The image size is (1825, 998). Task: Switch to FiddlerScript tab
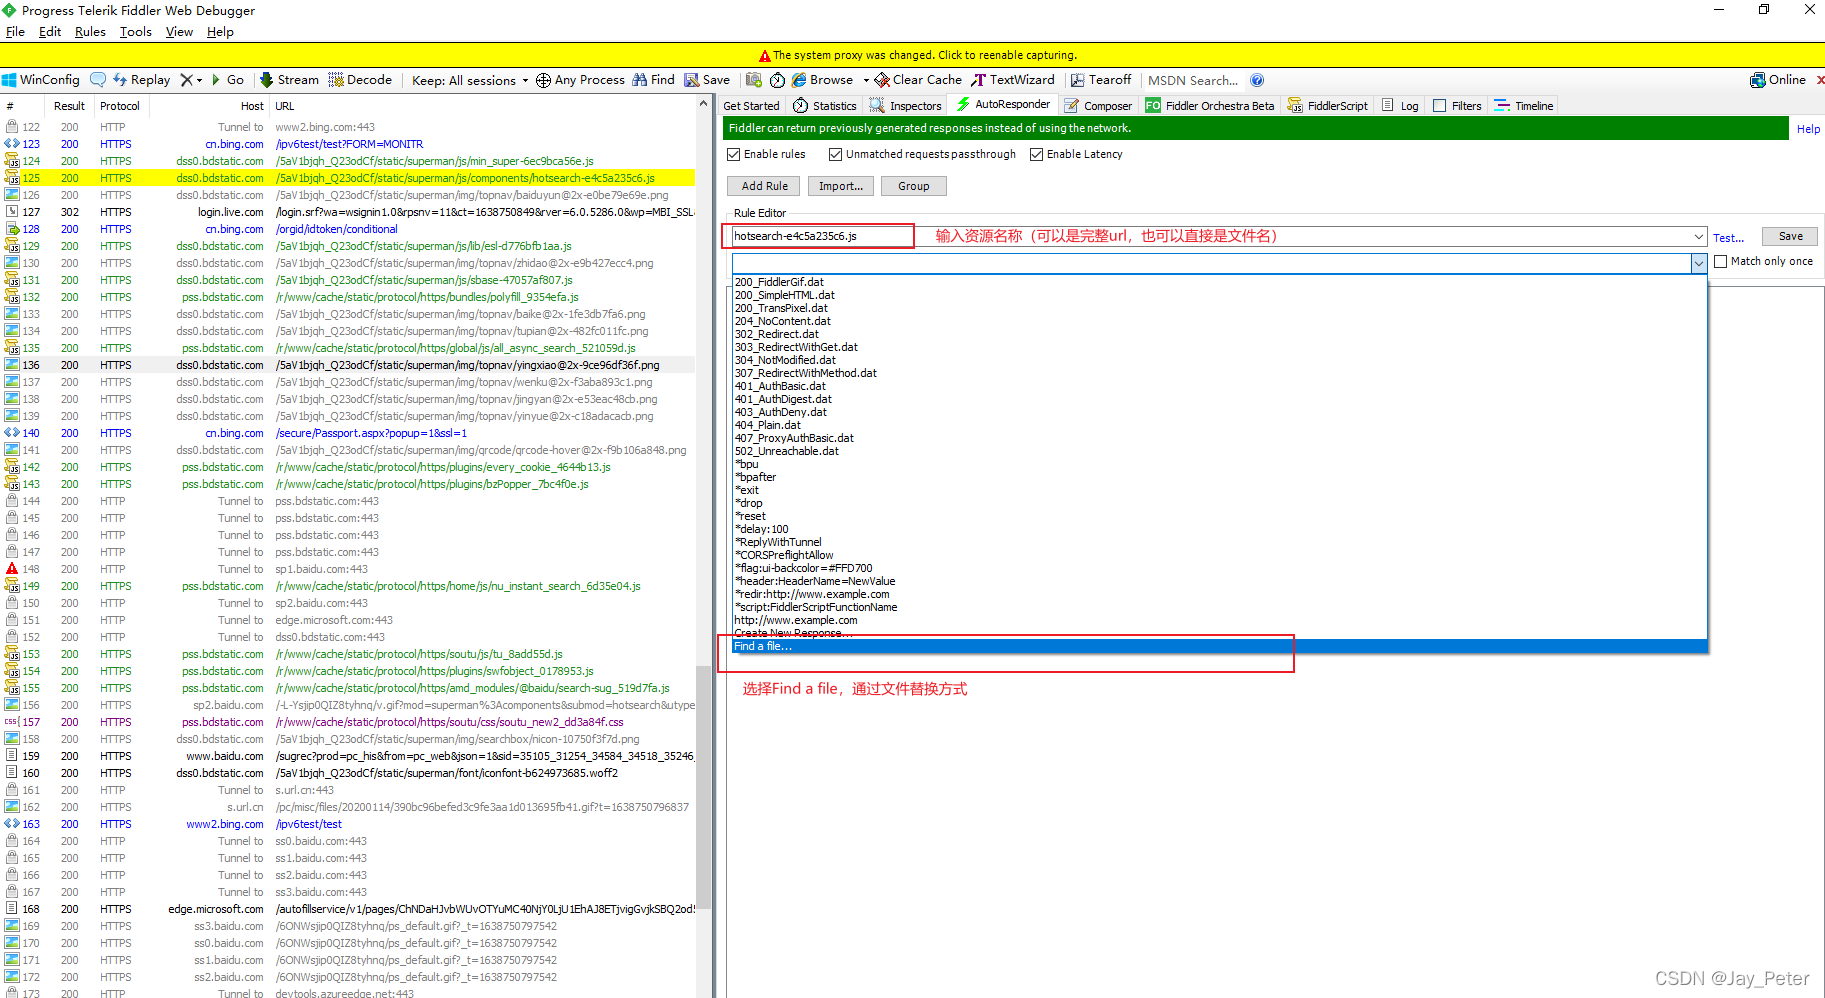[x=1328, y=106]
